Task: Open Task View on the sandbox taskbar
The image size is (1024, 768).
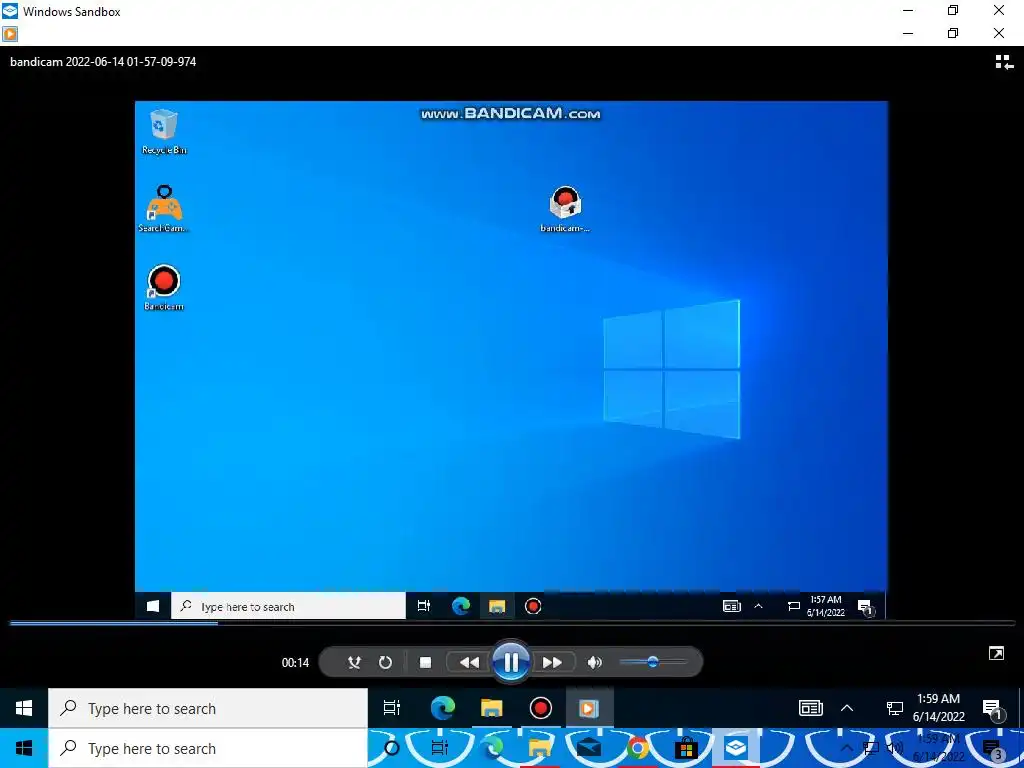Action: pos(392,708)
